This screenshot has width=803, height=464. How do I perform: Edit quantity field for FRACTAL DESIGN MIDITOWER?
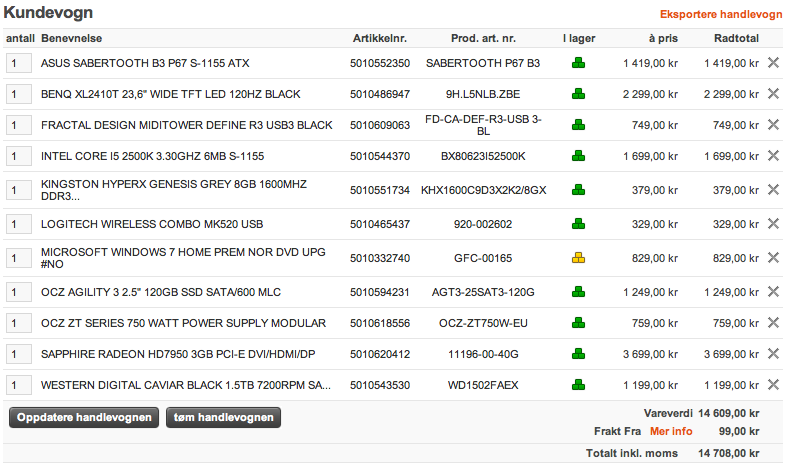pyautogui.click(x=18, y=125)
